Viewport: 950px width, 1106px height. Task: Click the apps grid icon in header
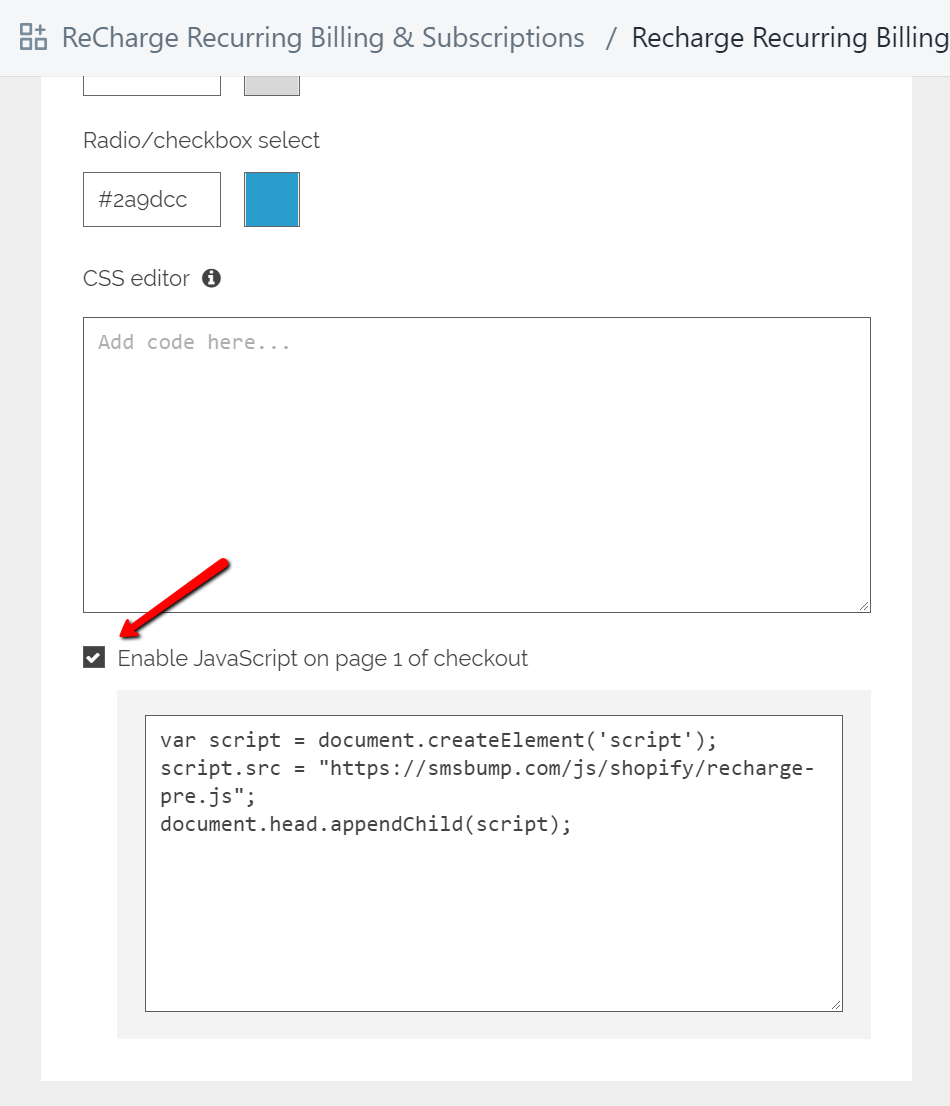coord(33,37)
